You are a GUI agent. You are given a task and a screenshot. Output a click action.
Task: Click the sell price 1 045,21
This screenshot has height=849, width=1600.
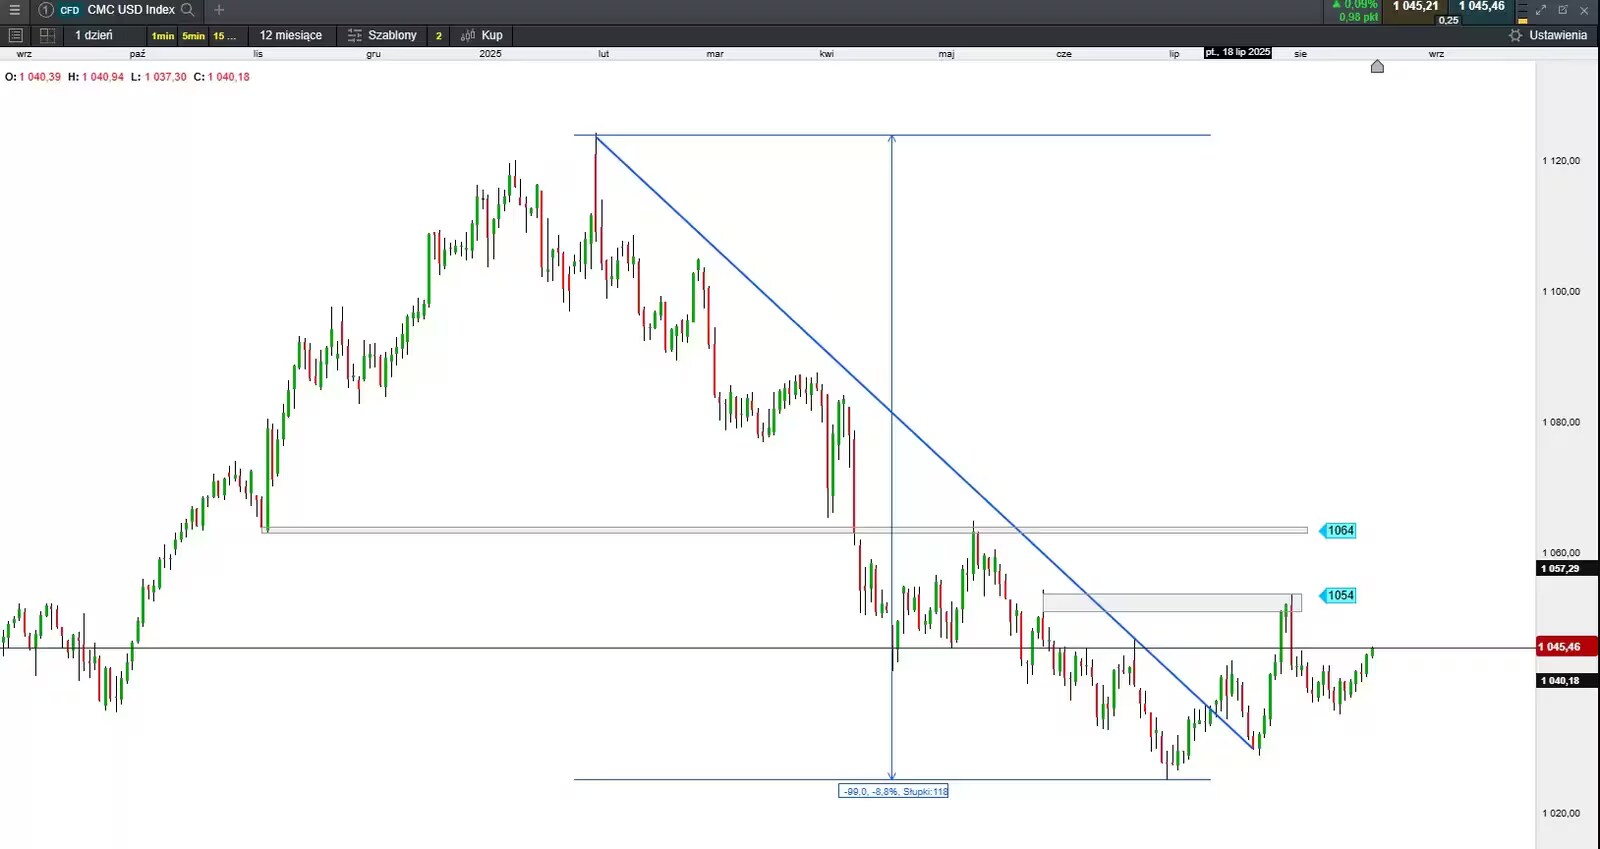pyautogui.click(x=1415, y=6)
